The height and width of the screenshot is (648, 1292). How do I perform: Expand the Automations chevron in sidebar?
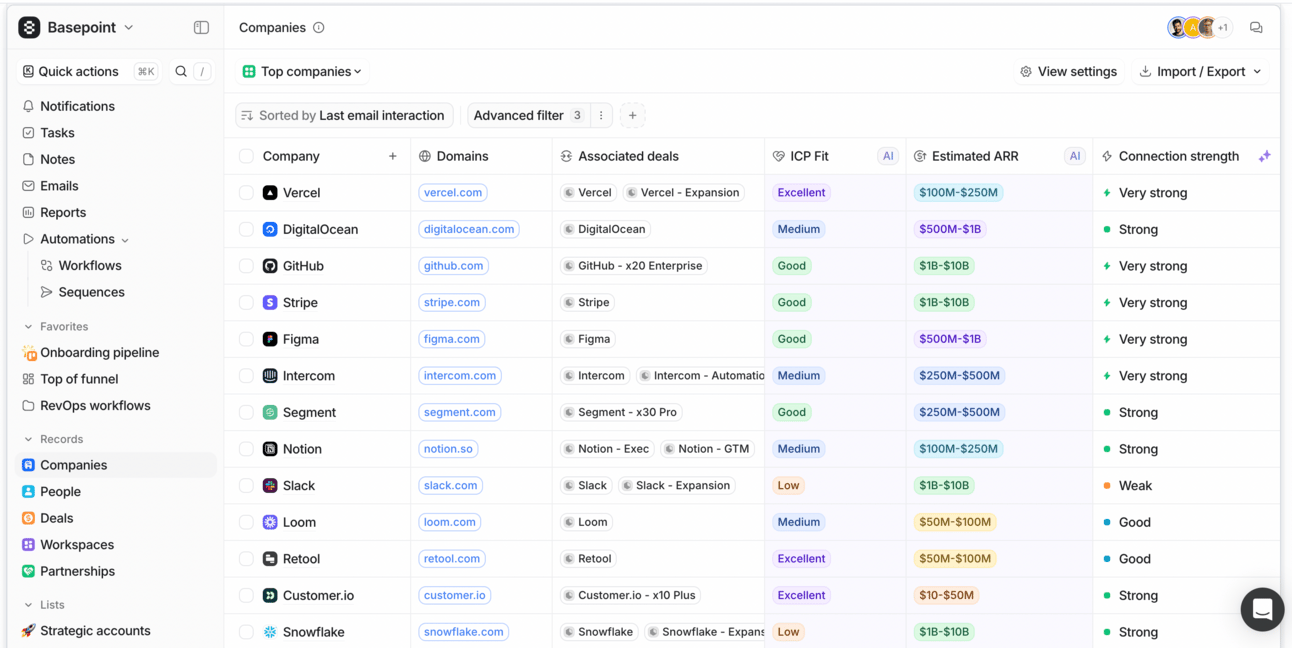point(125,240)
